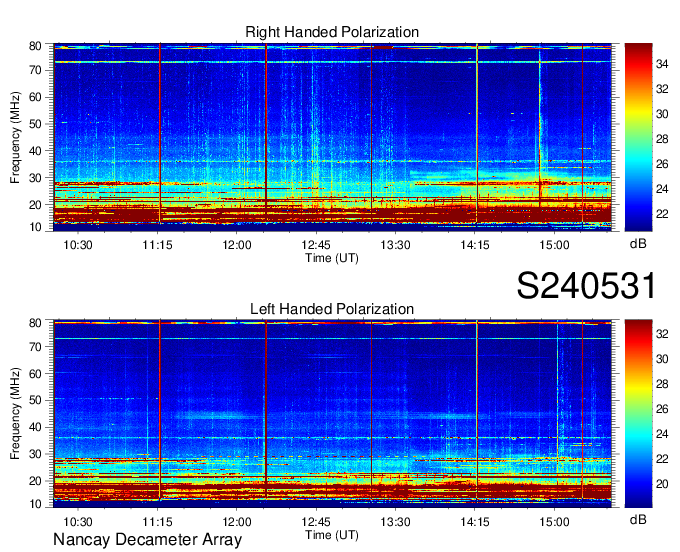
Task: Click the 60 MHz tick on right-handed plot
Action: point(36,97)
